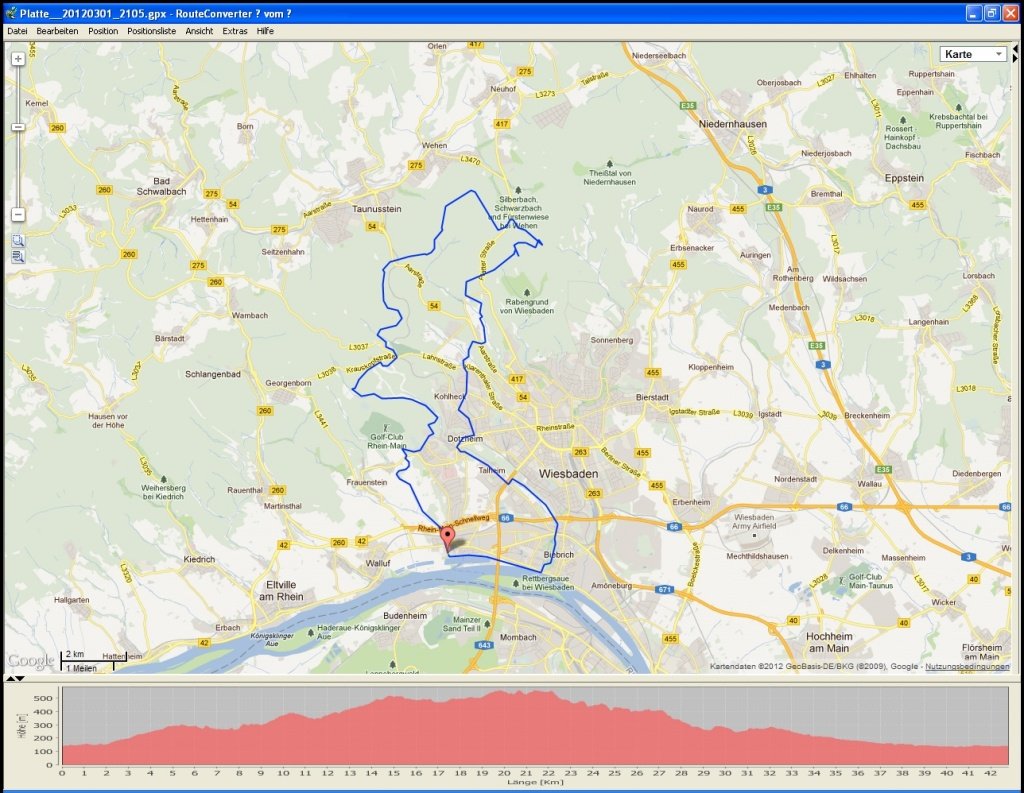Click the Eppstein label on the map
Screen dimensions: 1024x793
(904, 178)
